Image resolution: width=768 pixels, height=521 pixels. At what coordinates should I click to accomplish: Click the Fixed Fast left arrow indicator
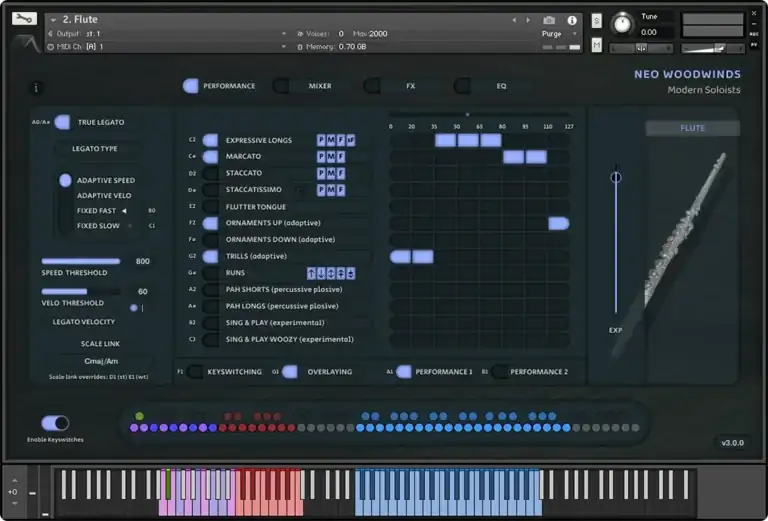click(124, 211)
